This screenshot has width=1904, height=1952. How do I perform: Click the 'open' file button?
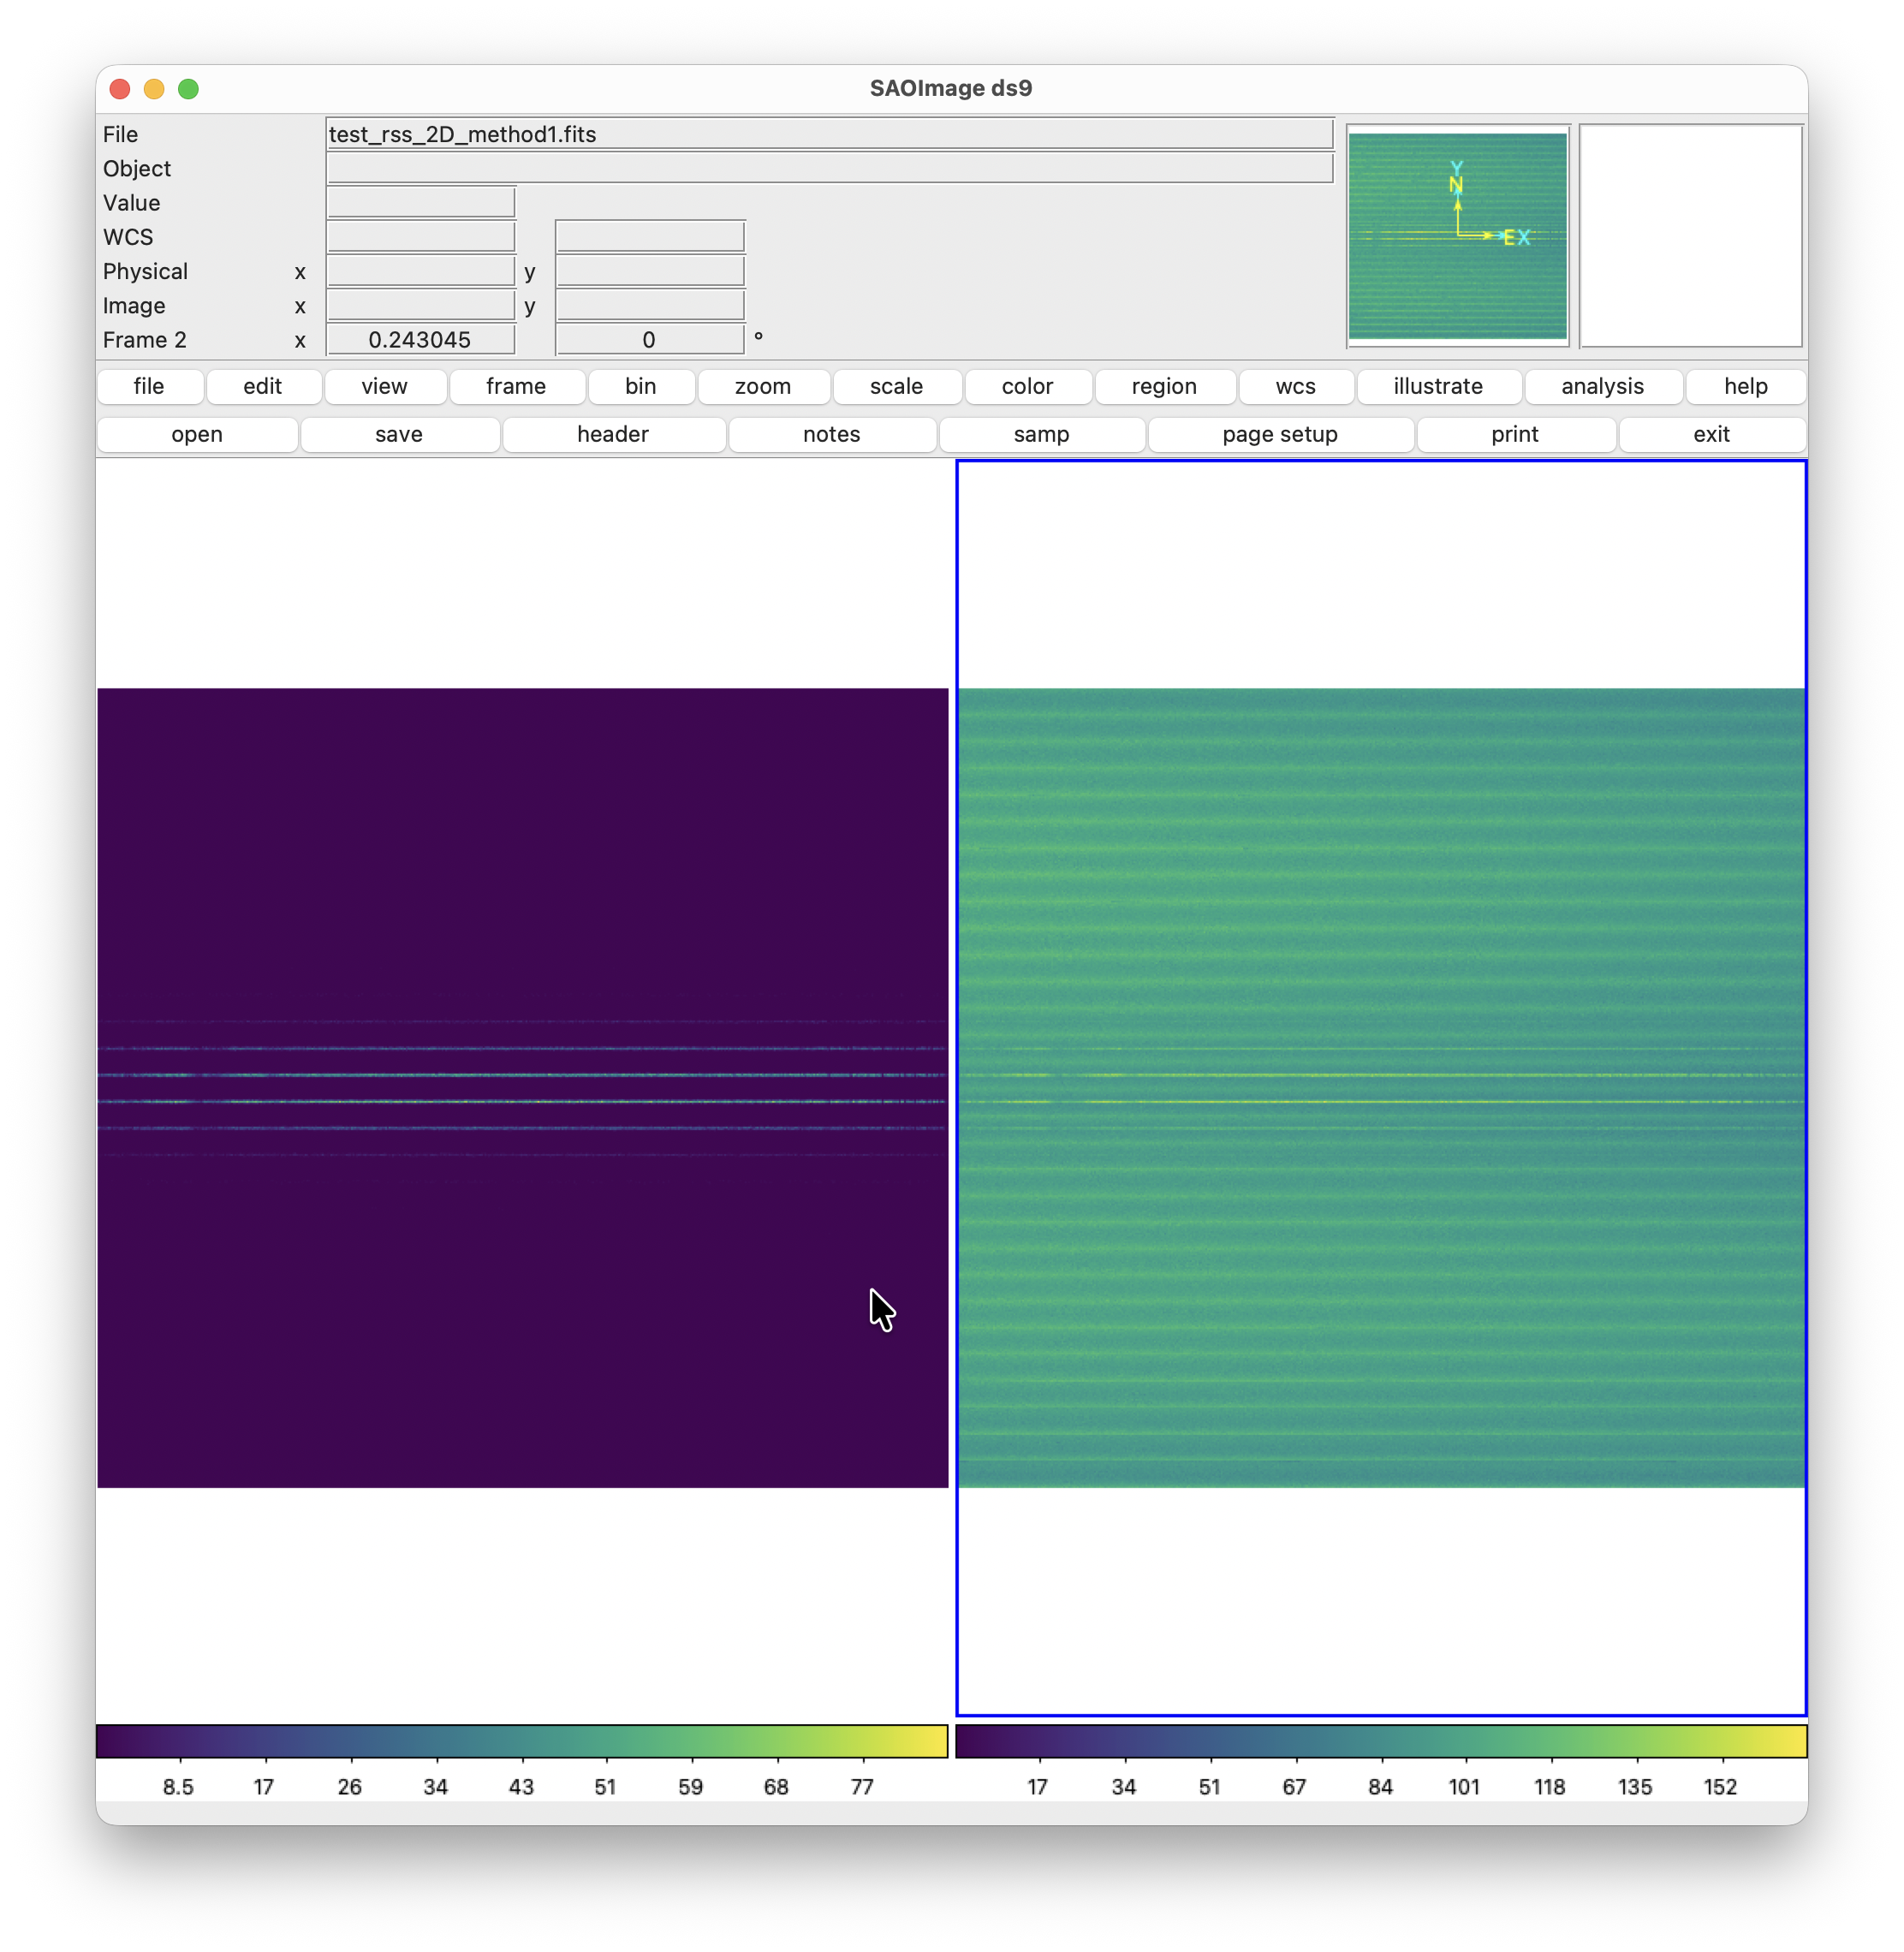click(x=197, y=434)
